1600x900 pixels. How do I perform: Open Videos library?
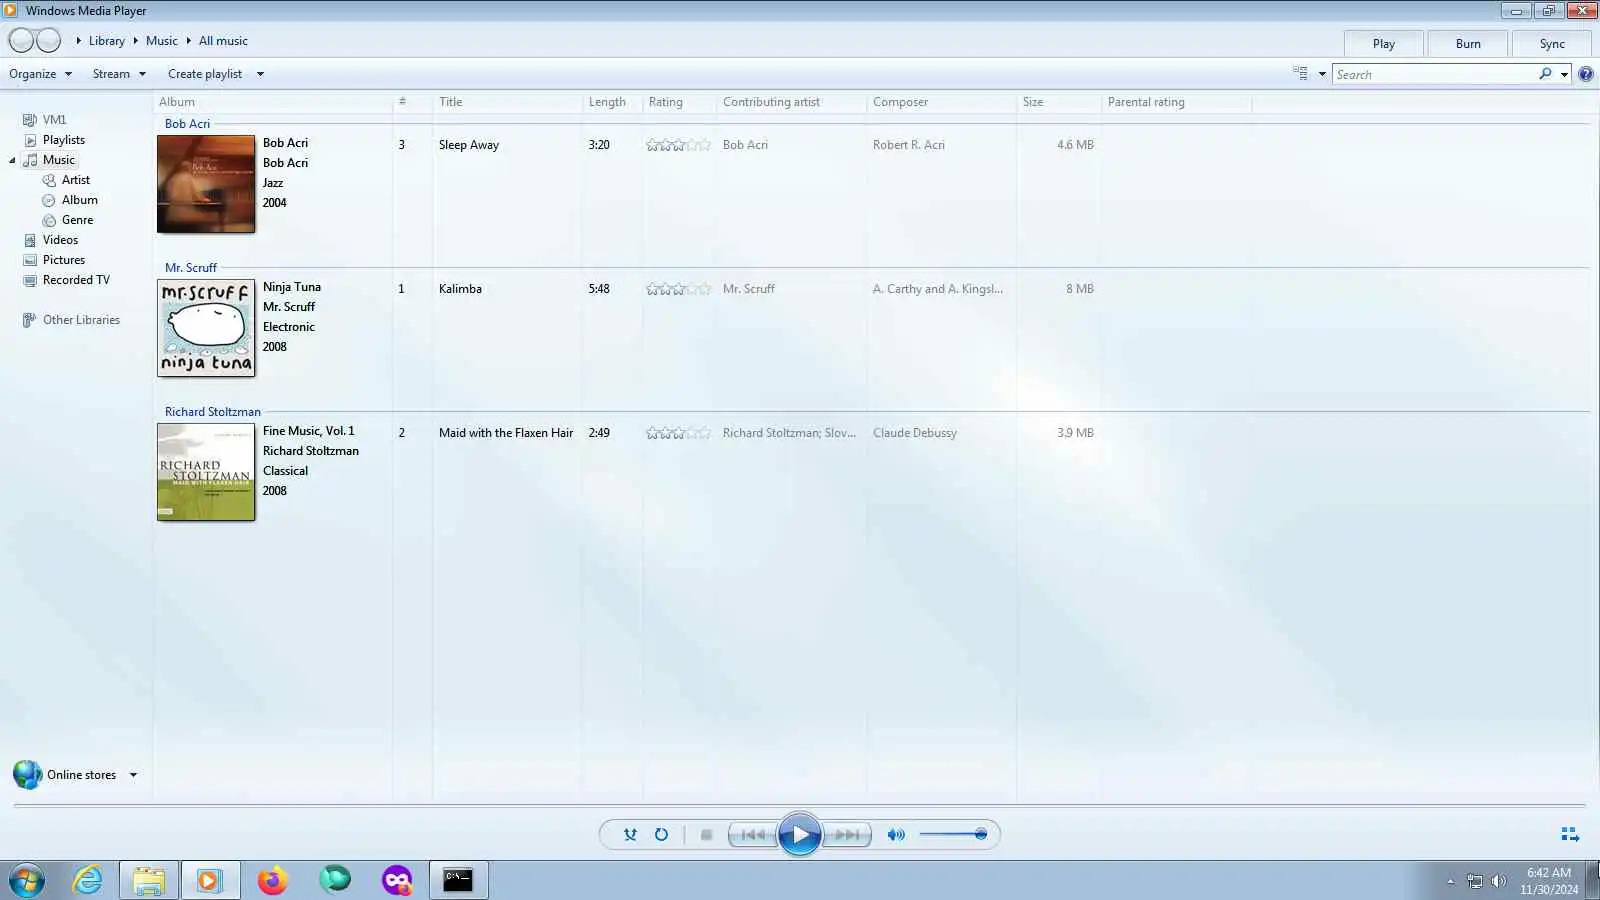(50, 240)
